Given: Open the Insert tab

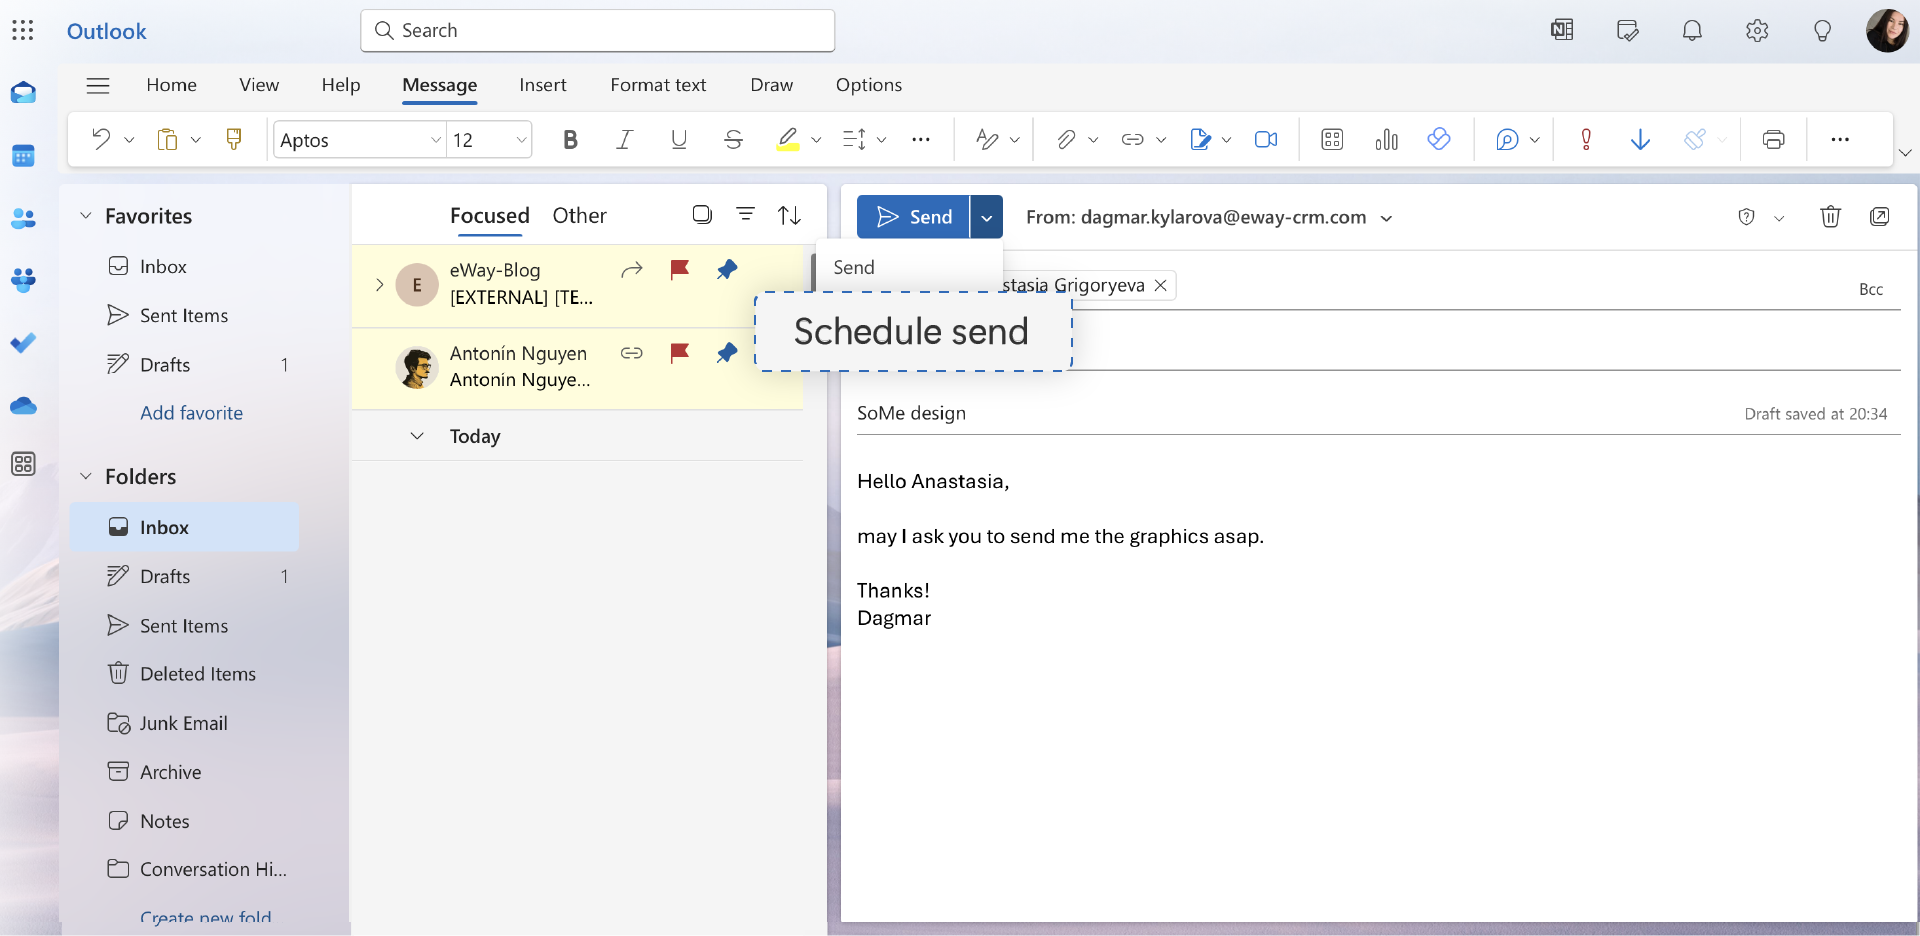Looking at the screenshot, I should tap(543, 85).
